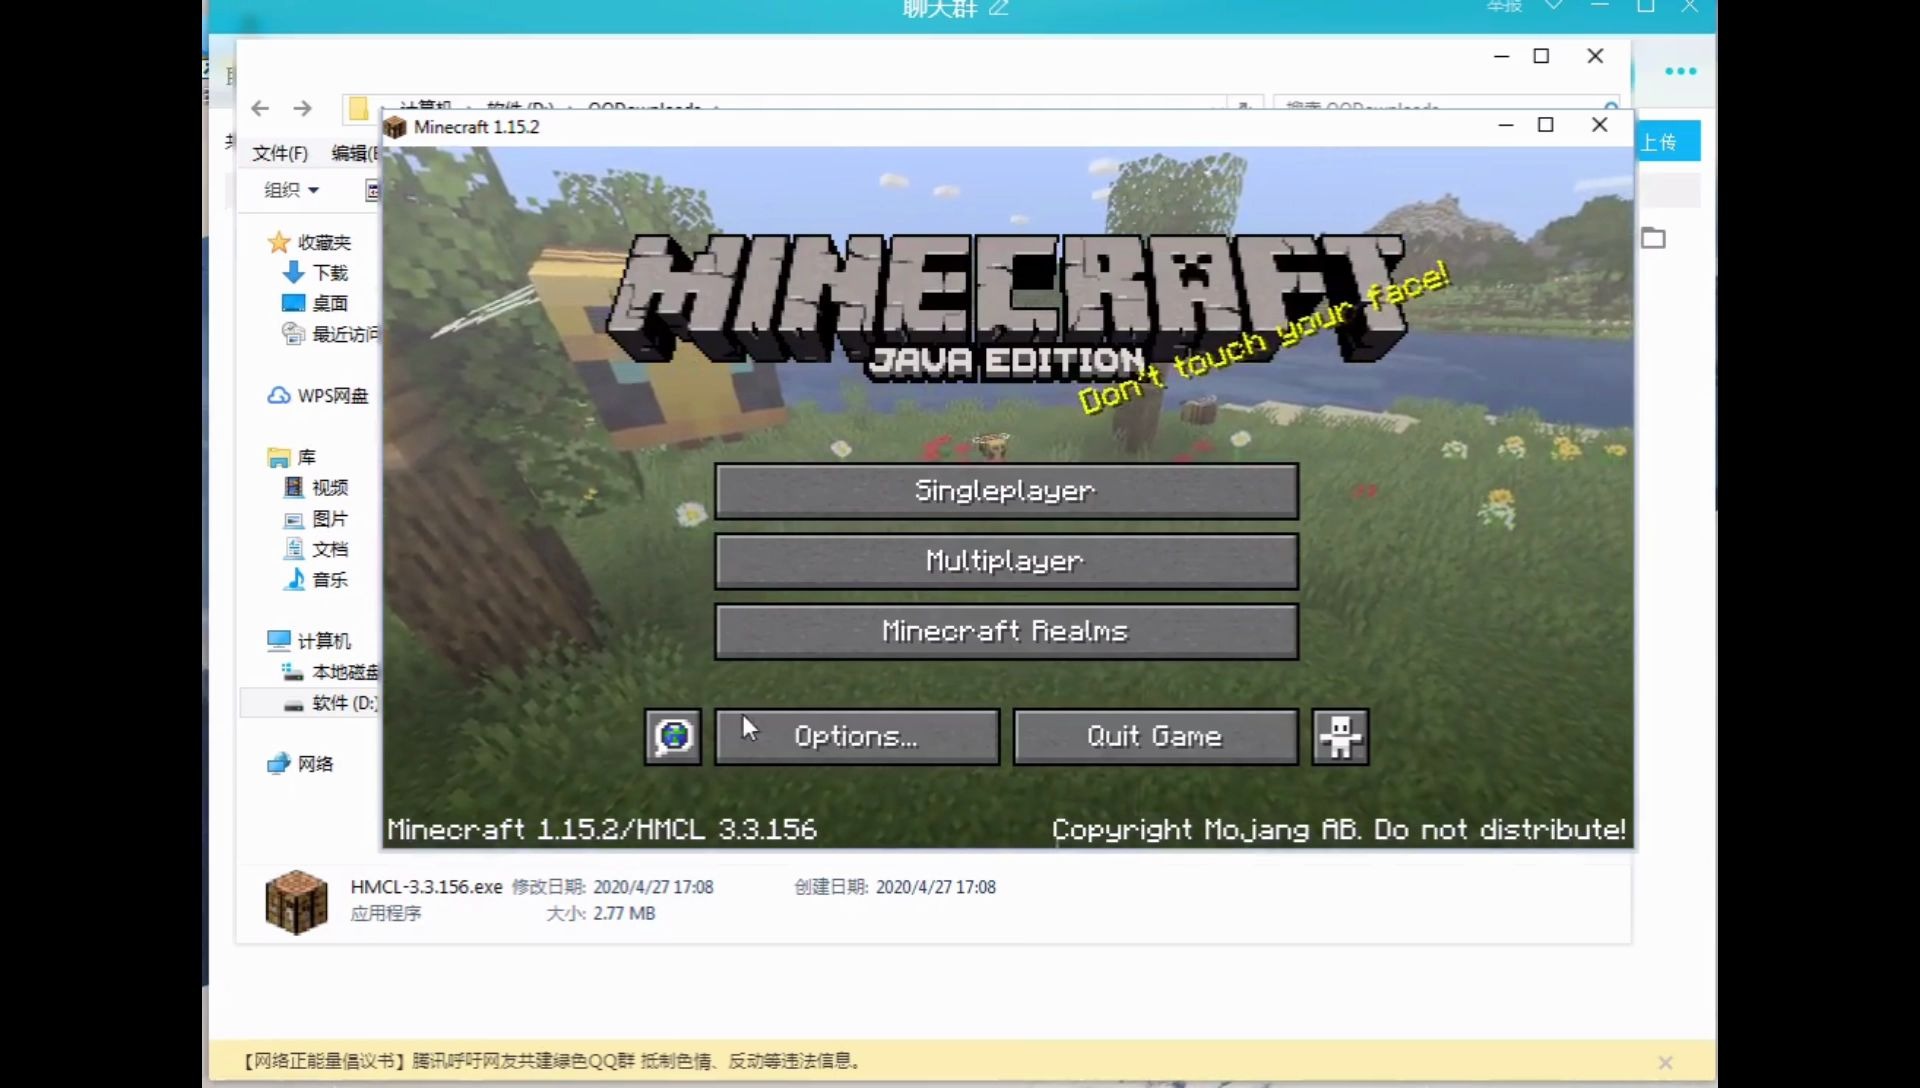Go forward in the file explorer
The height and width of the screenshot is (1088, 1920).
pyautogui.click(x=302, y=108)
